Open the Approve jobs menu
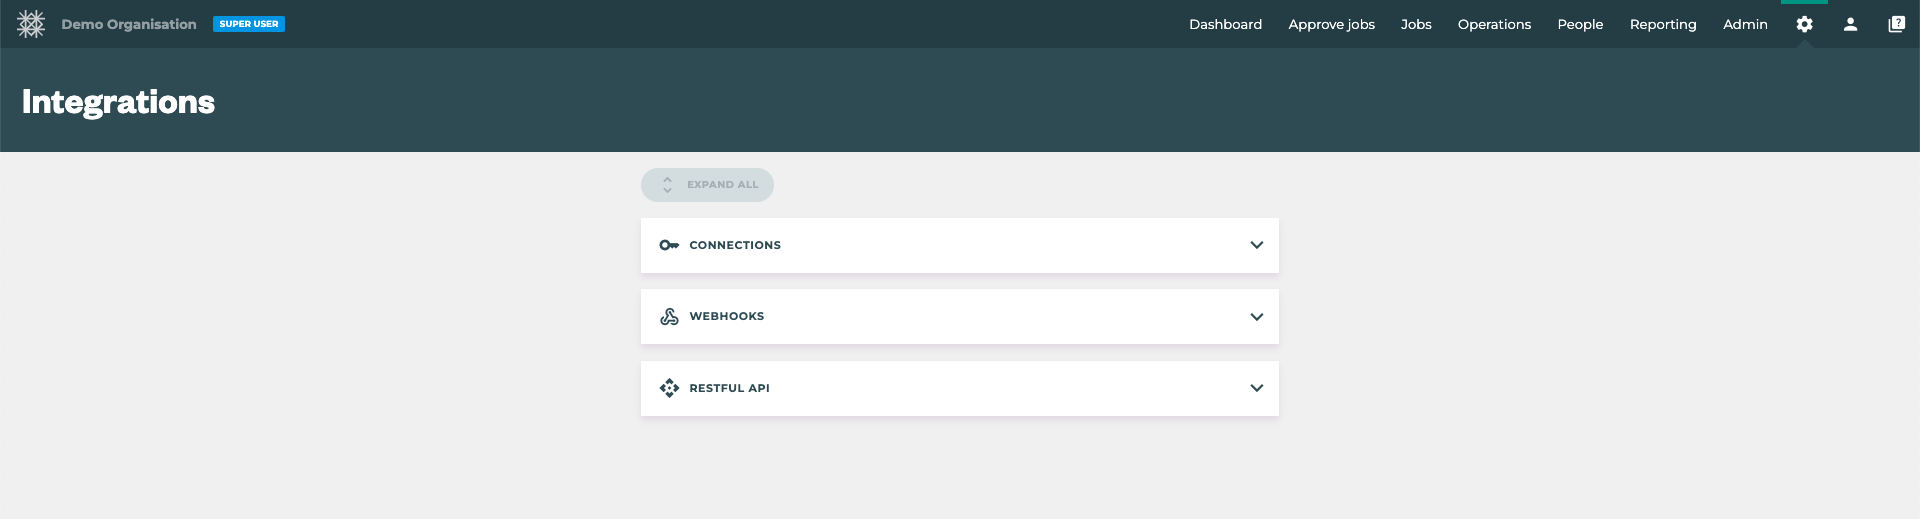The height and width of the screenshot is (519, 1920). [x=1331, y=24]
